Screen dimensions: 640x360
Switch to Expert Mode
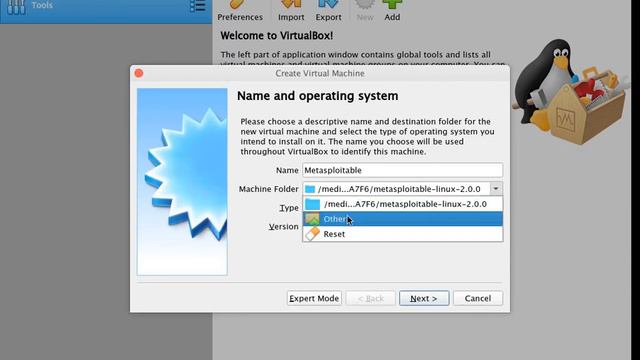click(x=314, y=298)
